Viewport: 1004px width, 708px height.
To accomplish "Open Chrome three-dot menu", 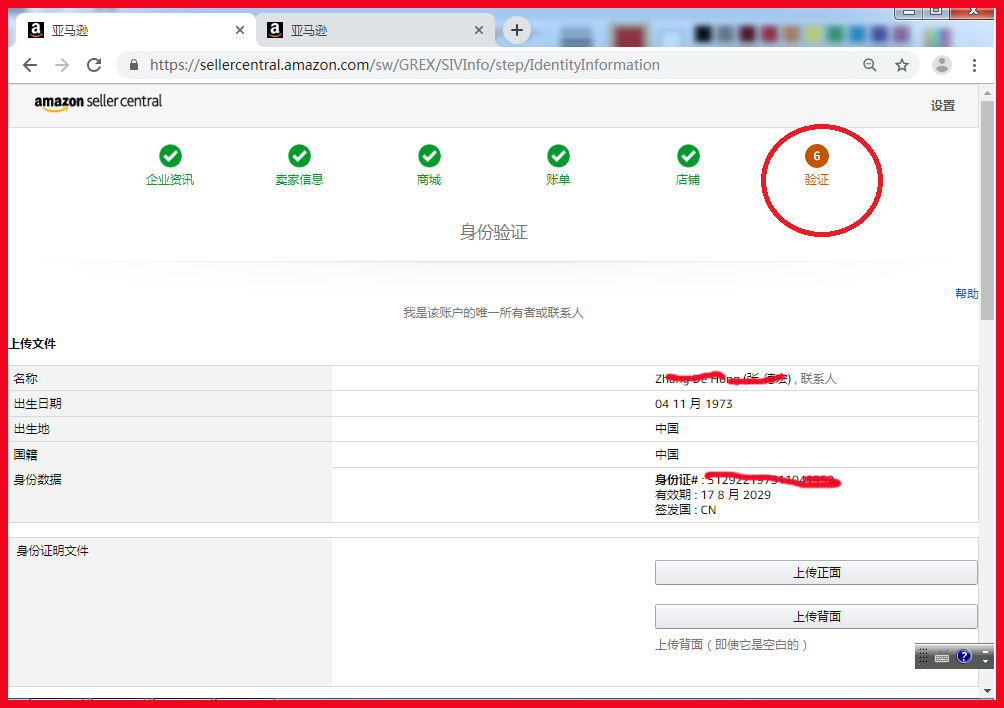I will (x=974, y=65).
